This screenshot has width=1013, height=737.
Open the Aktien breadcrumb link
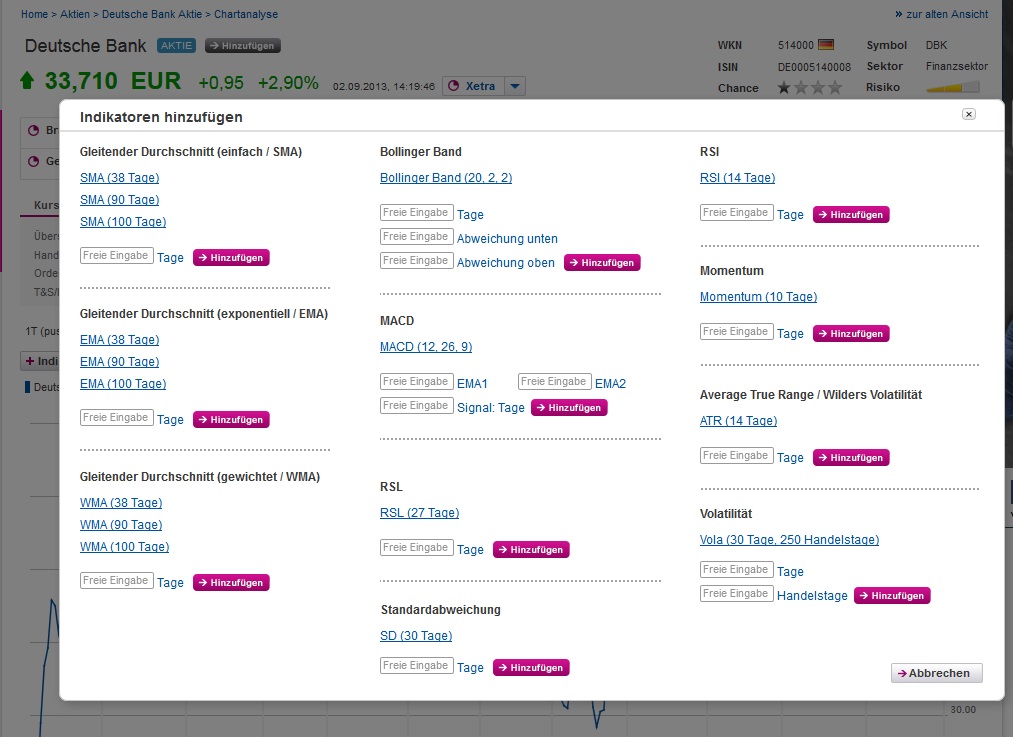[75, 14]
